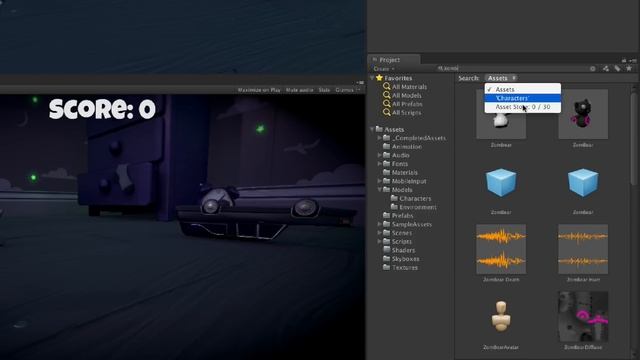Screen dimensions: 640x360
Task: Collapse the Favorites group
Action: [x=372, y=78]
